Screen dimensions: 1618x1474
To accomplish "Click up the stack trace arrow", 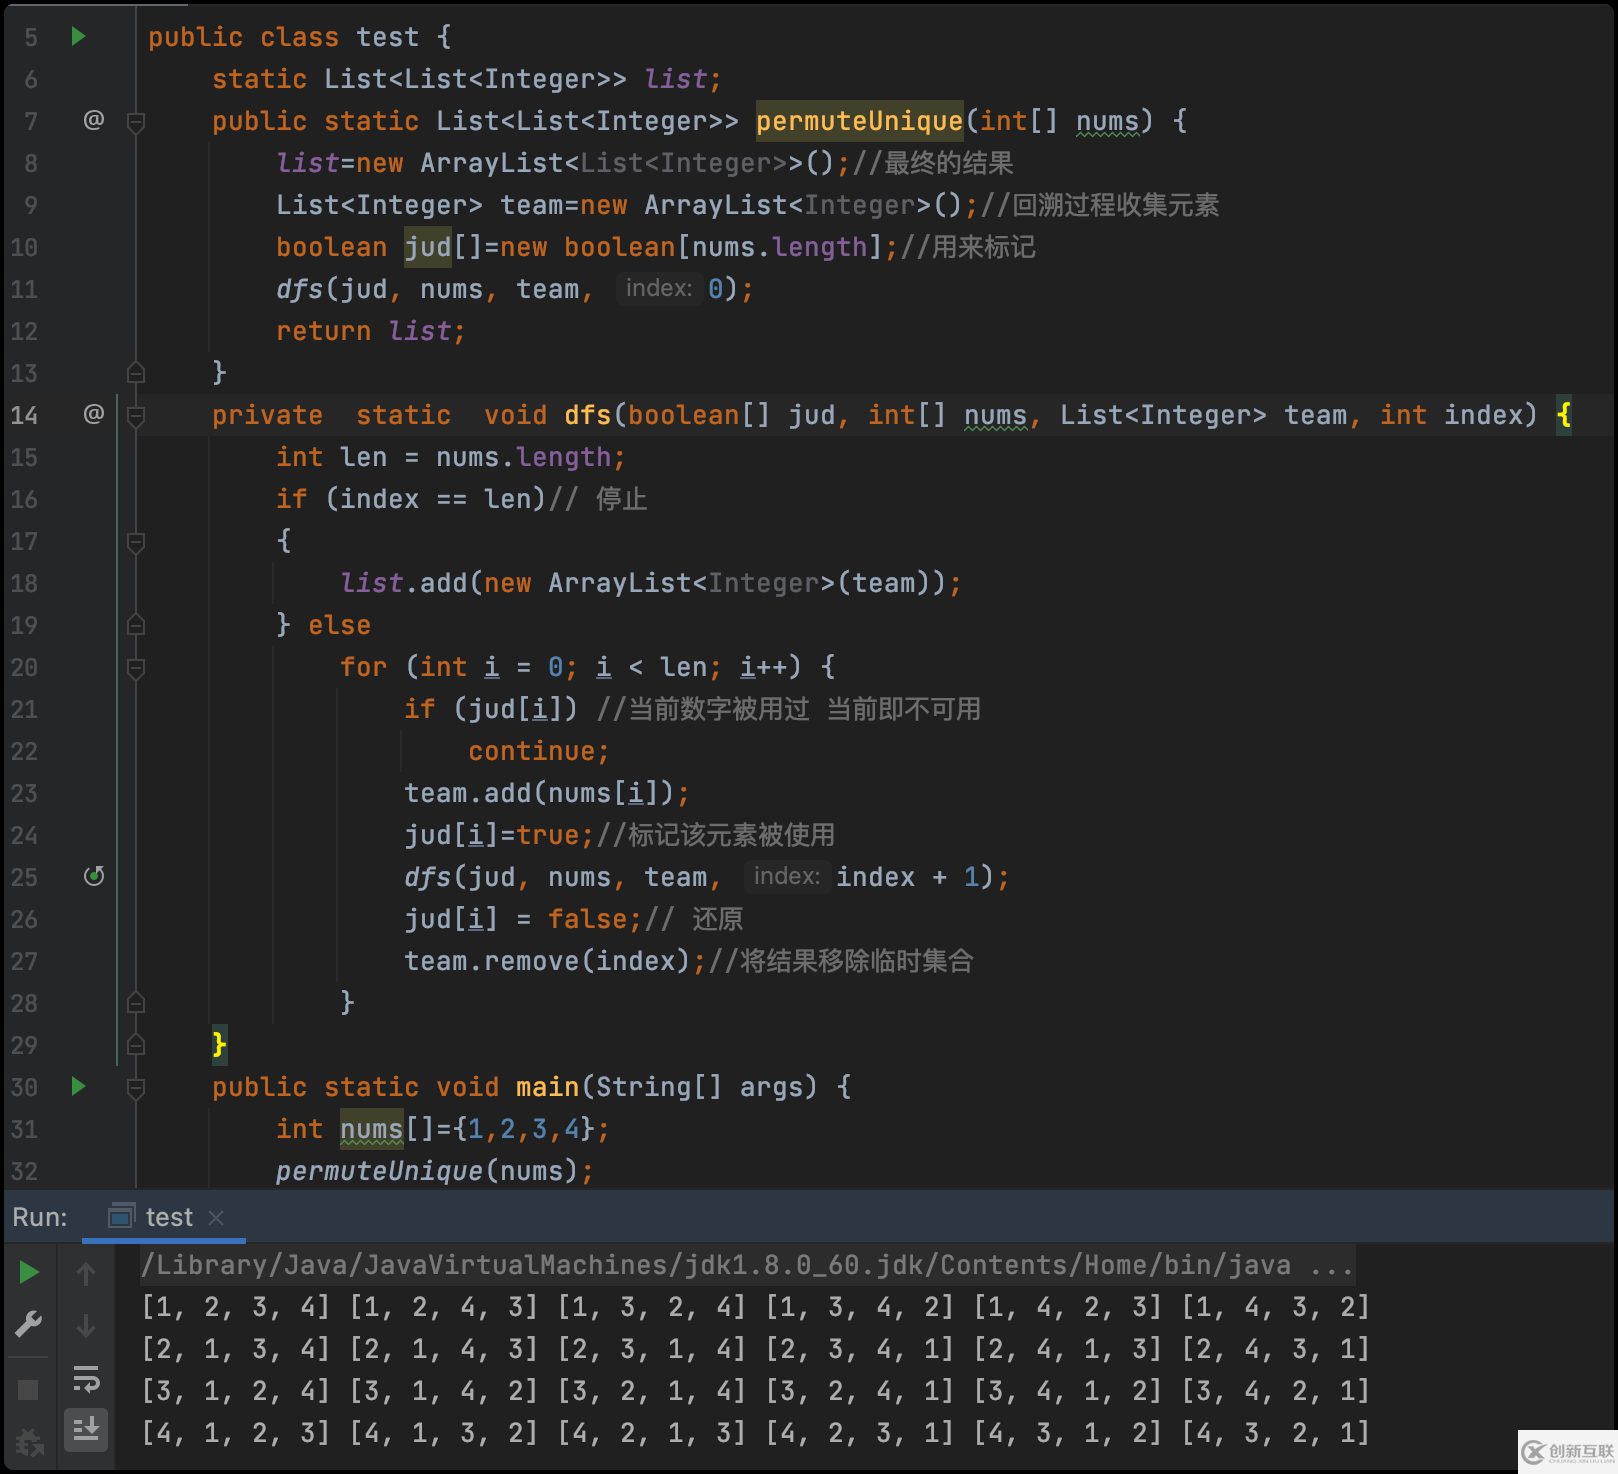I will click(x=86, y=1273).
